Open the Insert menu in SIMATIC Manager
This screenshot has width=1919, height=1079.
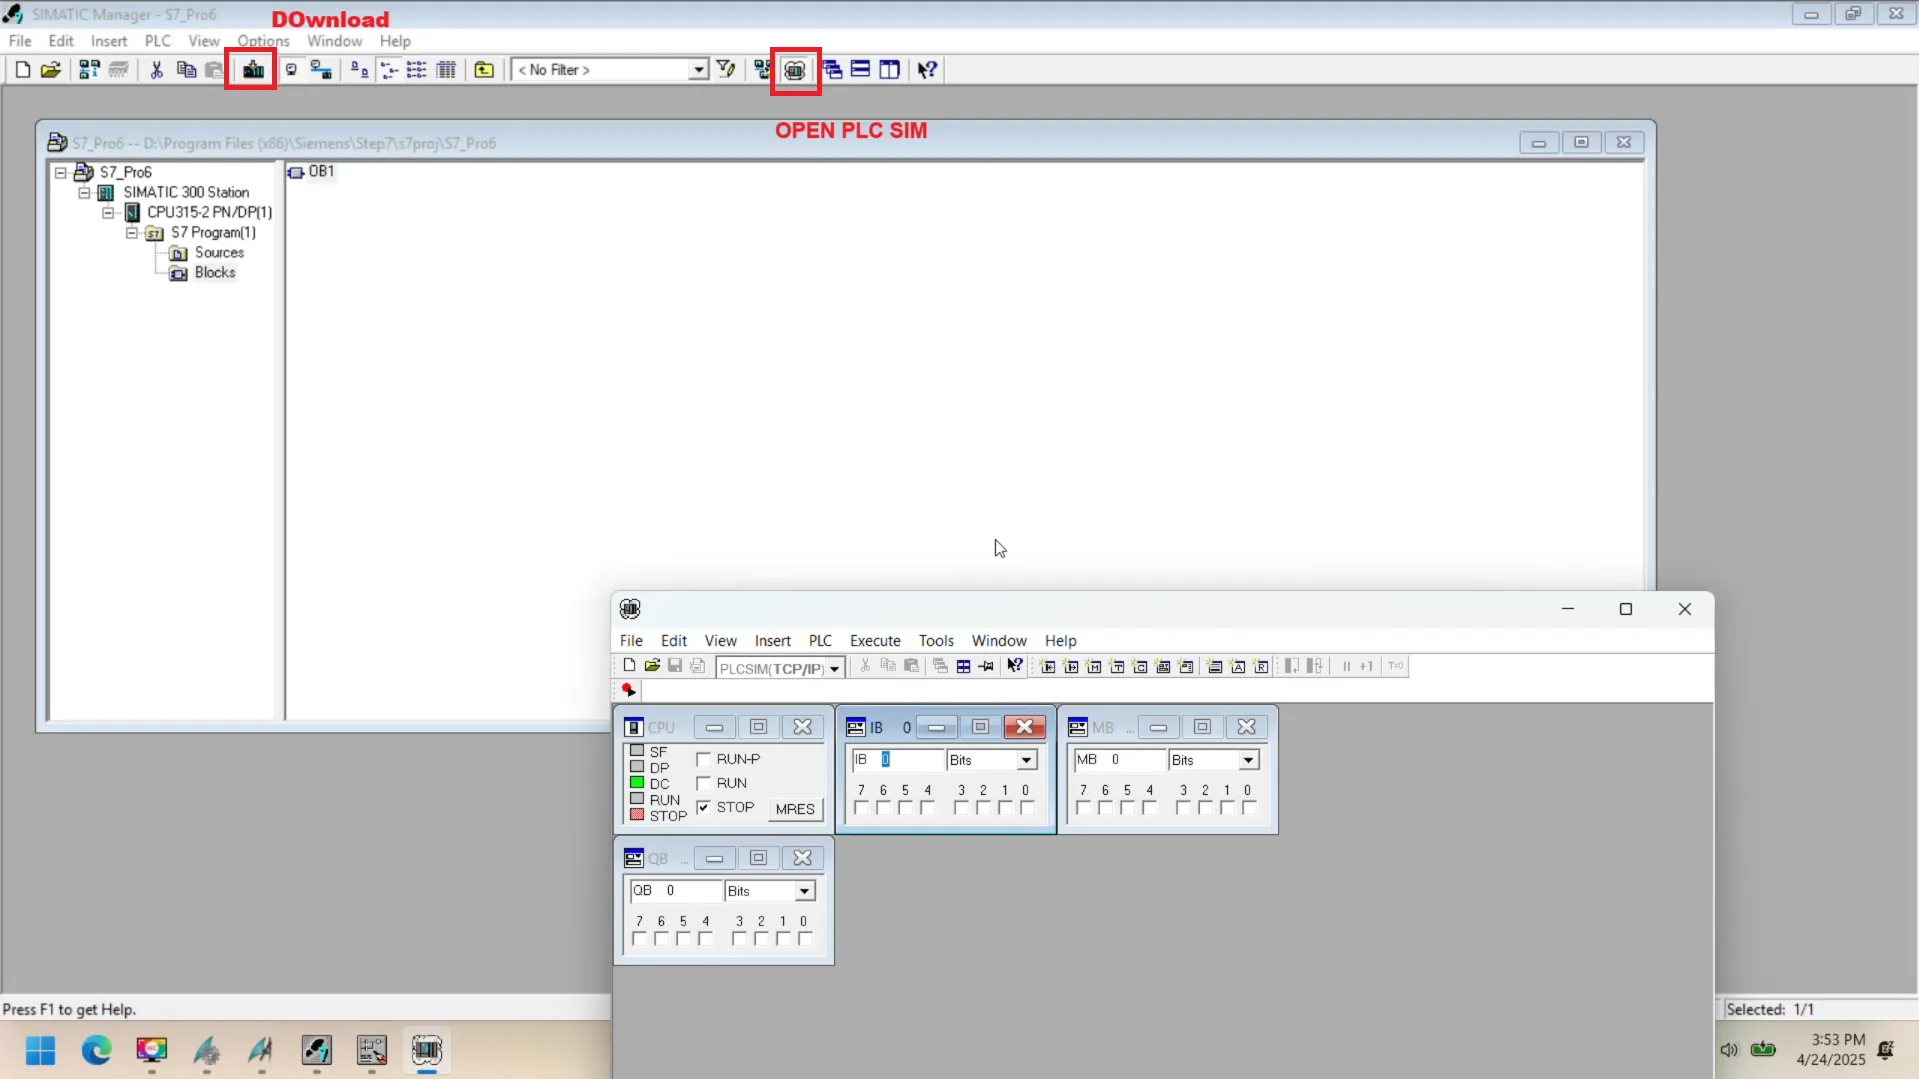109,41
